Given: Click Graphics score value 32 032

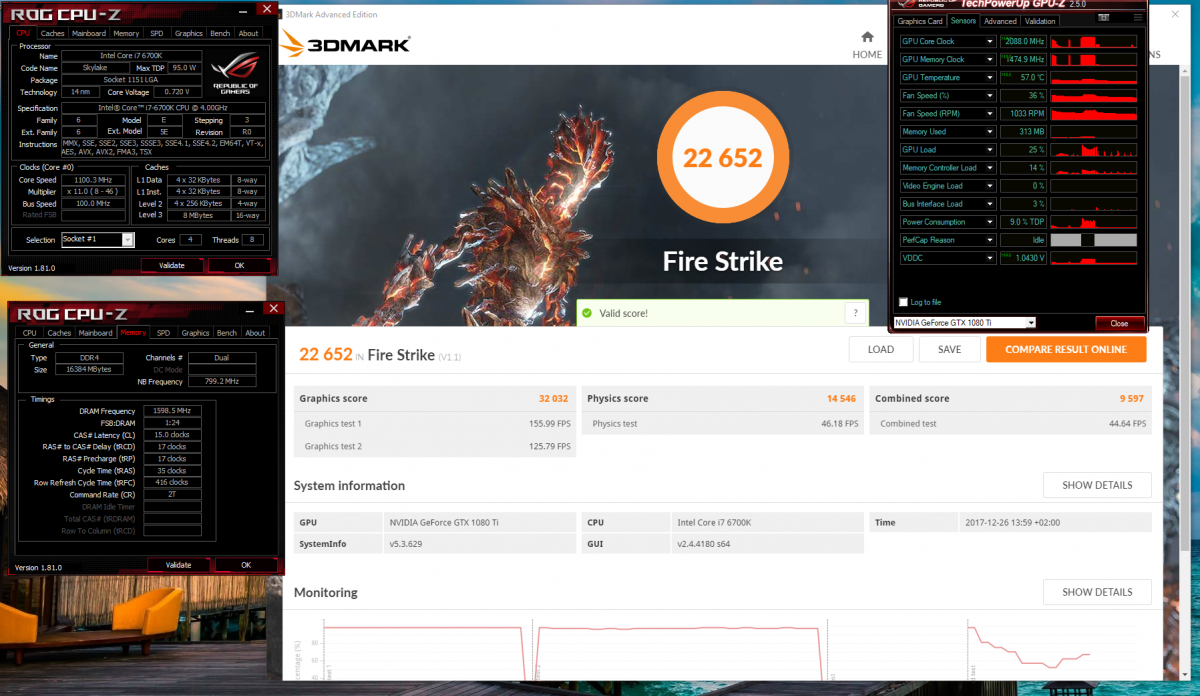Looking at the screenshot, I should click(x=553, y=398).
